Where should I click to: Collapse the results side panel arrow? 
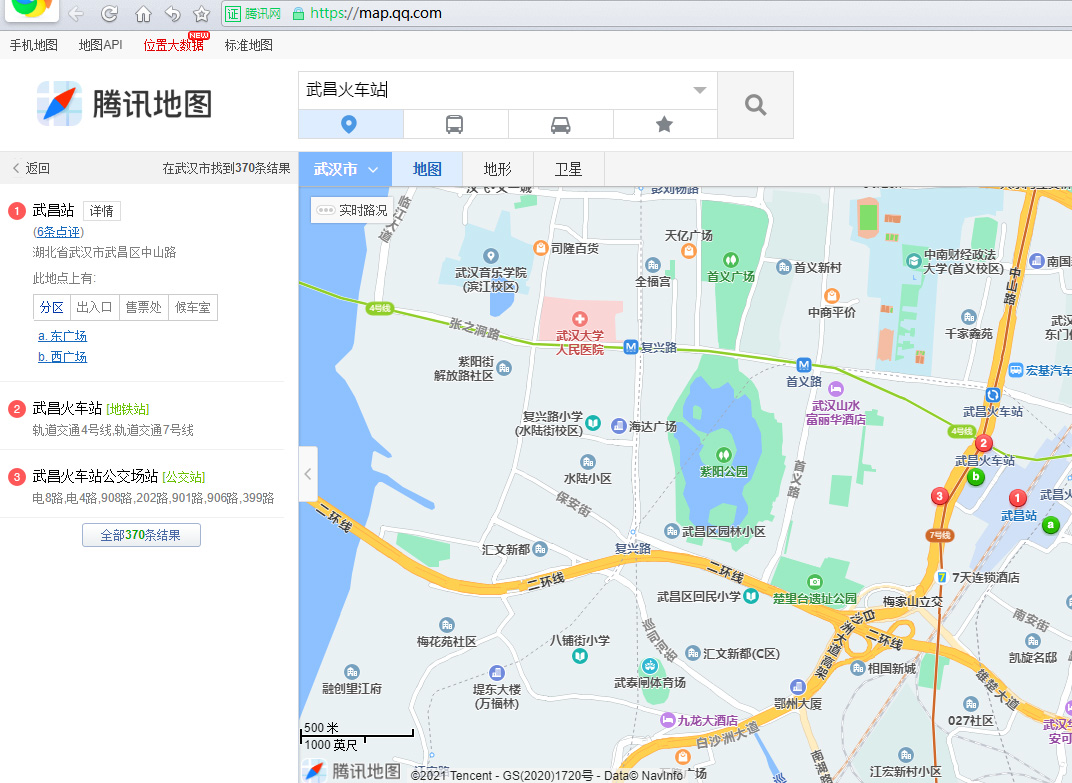tap(308, 473)
